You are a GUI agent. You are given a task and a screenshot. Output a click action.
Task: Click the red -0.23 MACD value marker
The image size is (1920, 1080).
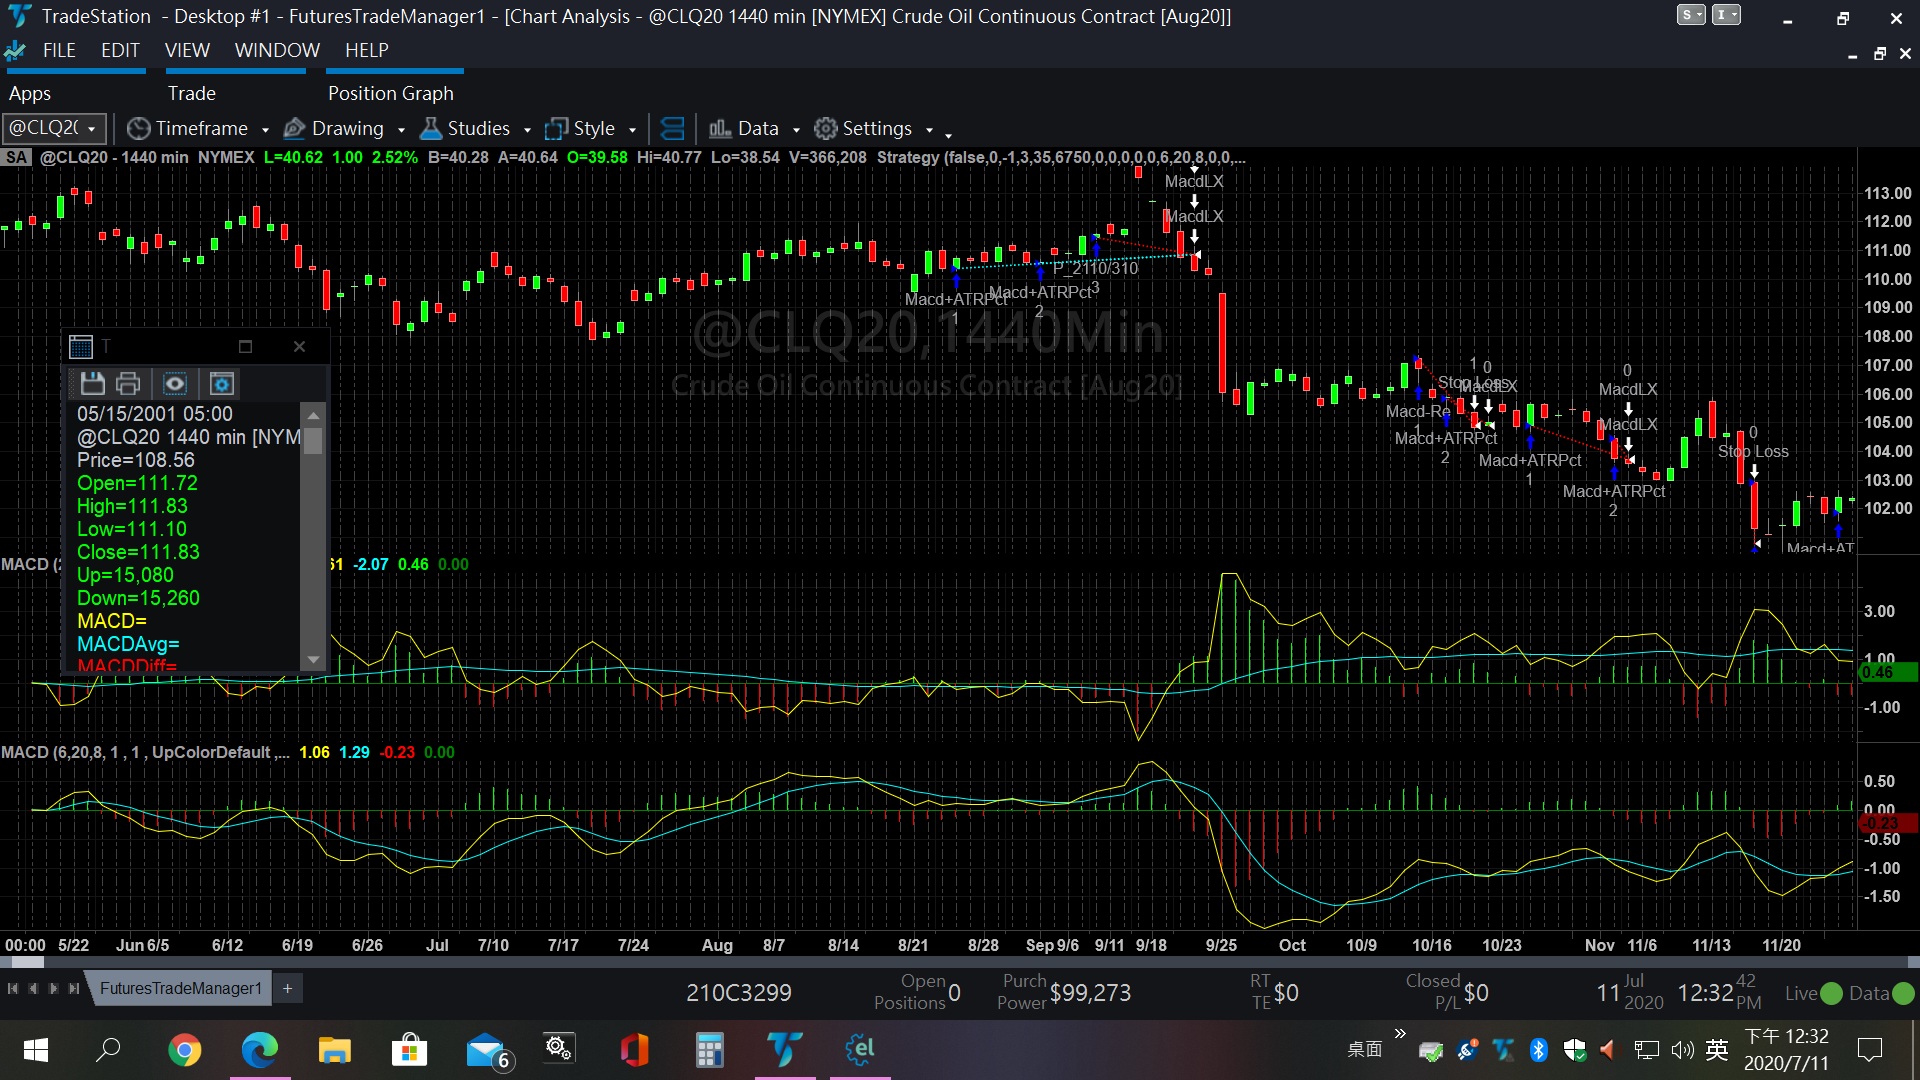pos(1887,823)
